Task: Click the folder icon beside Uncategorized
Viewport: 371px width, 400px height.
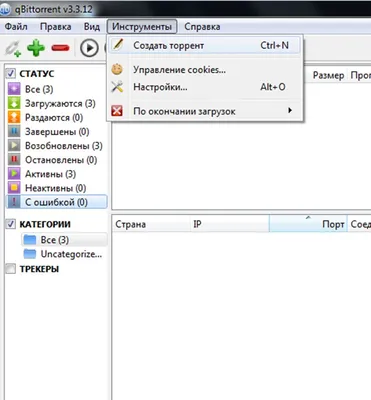Action: [x=30, y=254]
